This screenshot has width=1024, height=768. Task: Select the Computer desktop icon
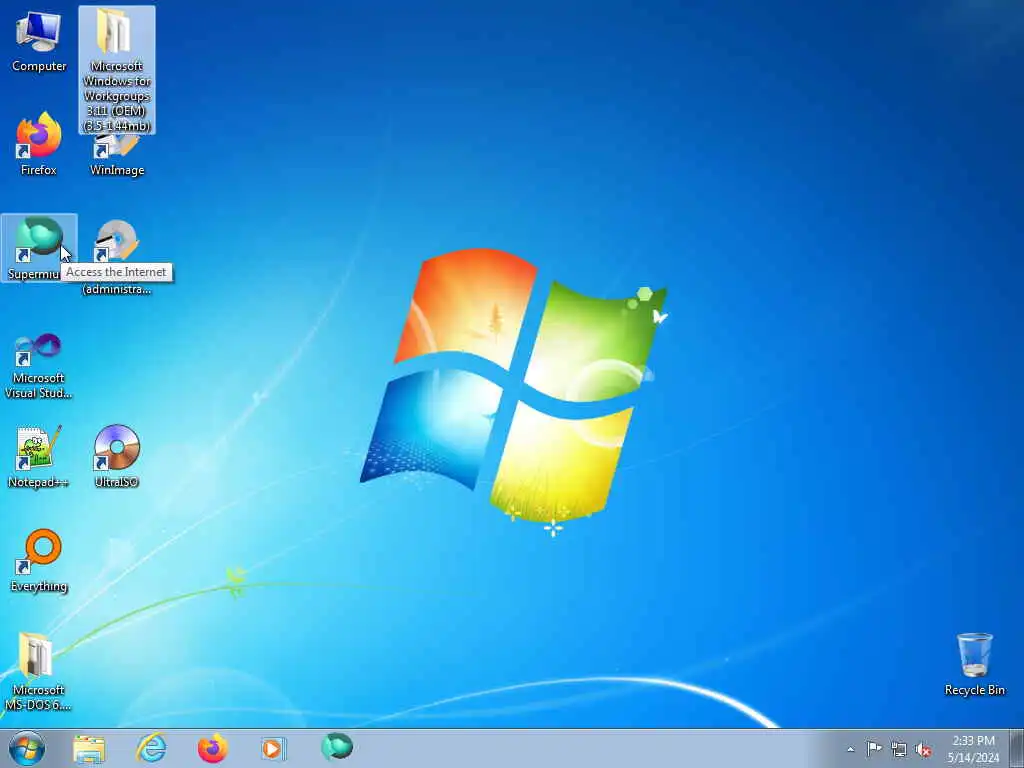39,41
